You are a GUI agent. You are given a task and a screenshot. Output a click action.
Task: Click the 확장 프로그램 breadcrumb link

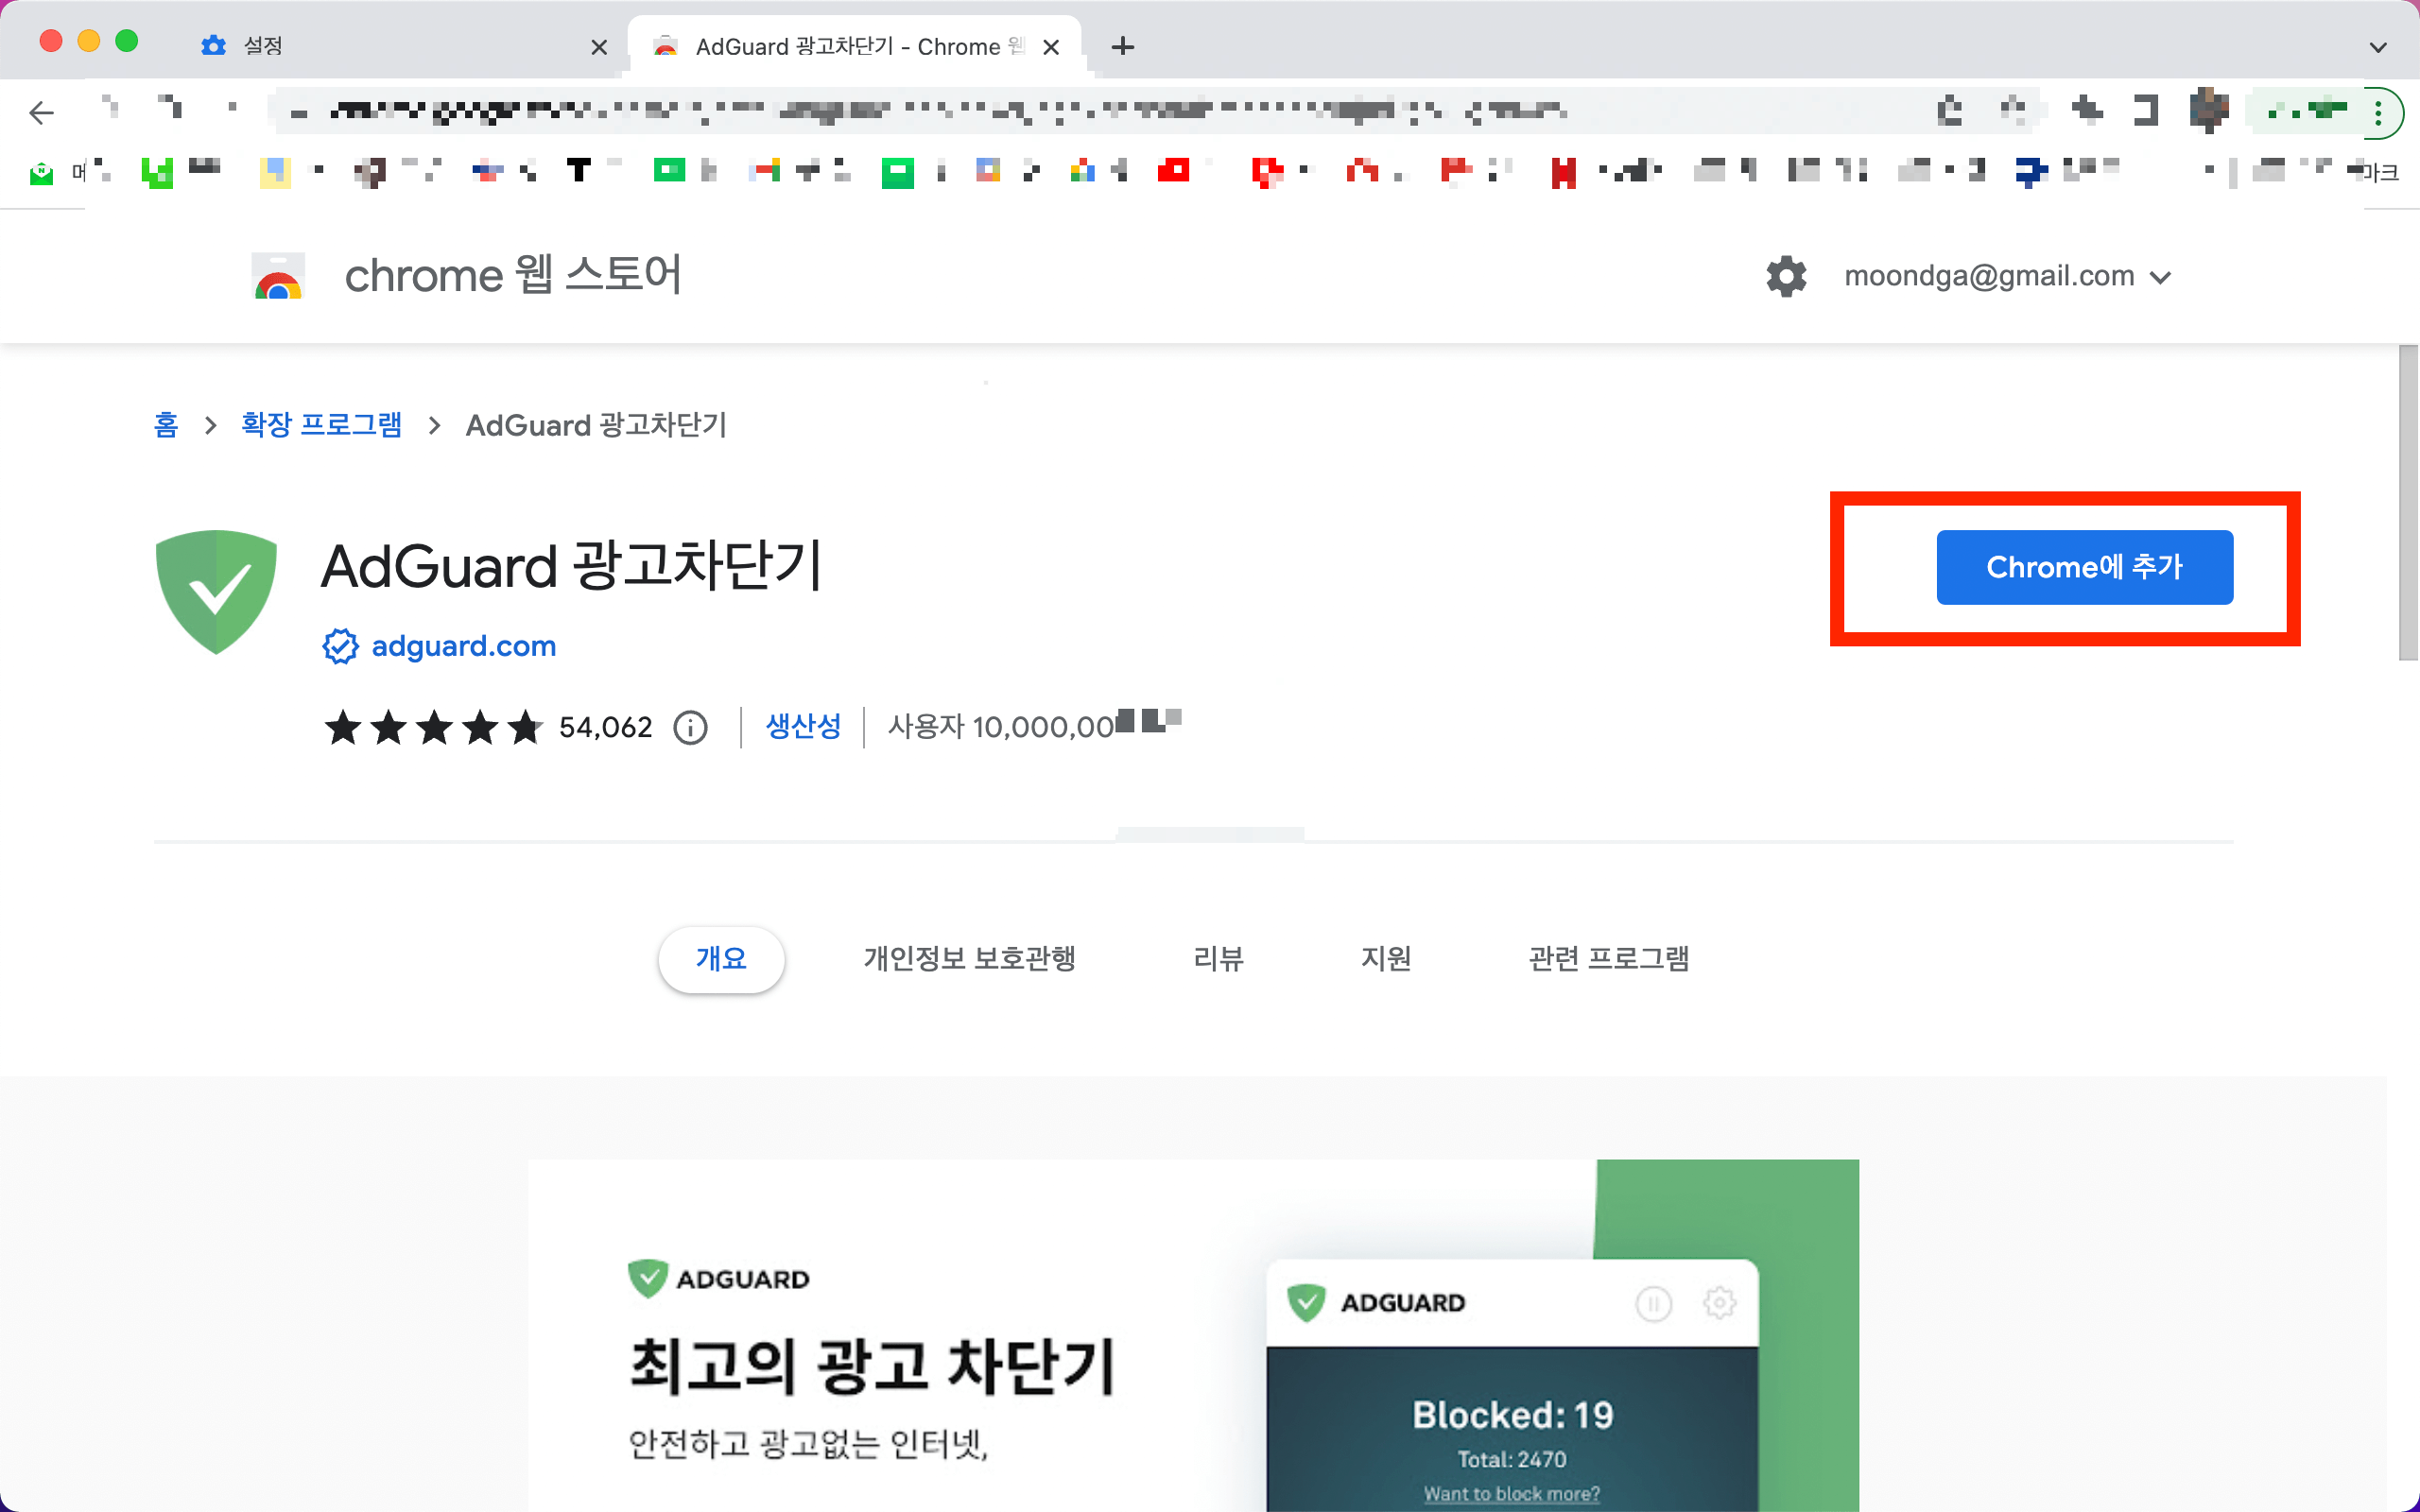(321, 425)
